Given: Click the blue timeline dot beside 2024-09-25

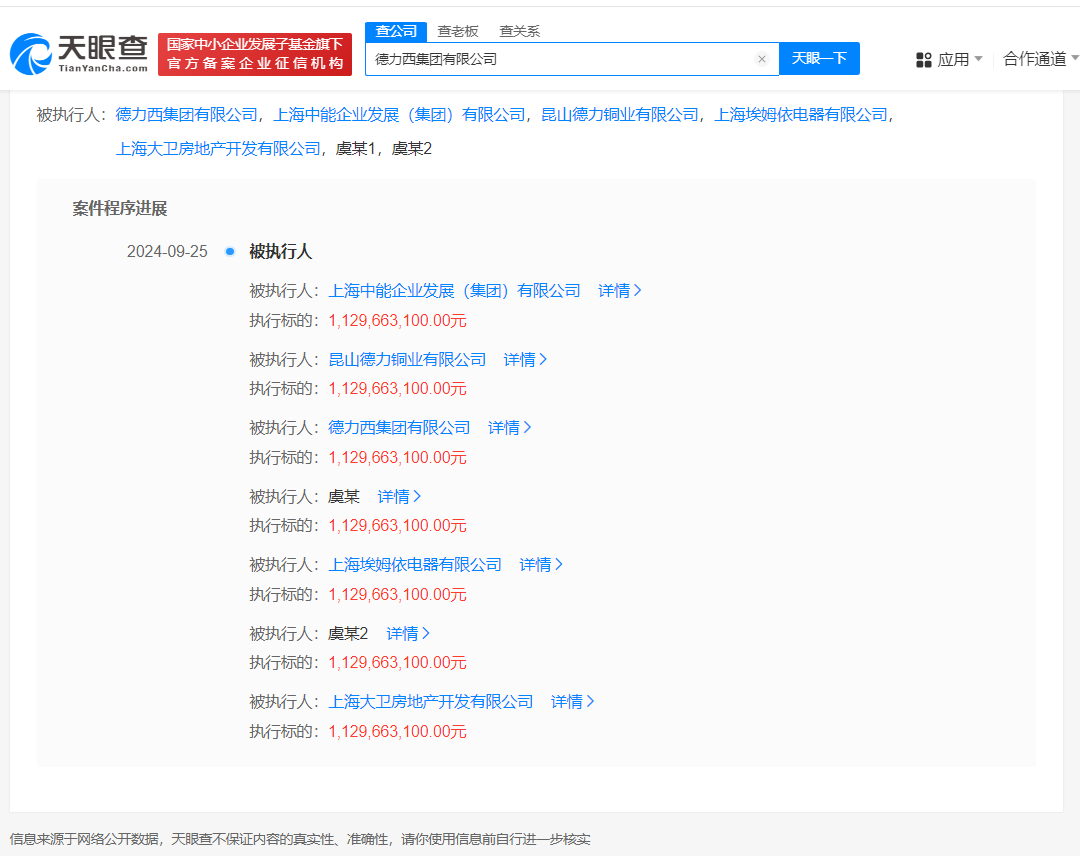Looking at the screenshot, I should (229, 252).
